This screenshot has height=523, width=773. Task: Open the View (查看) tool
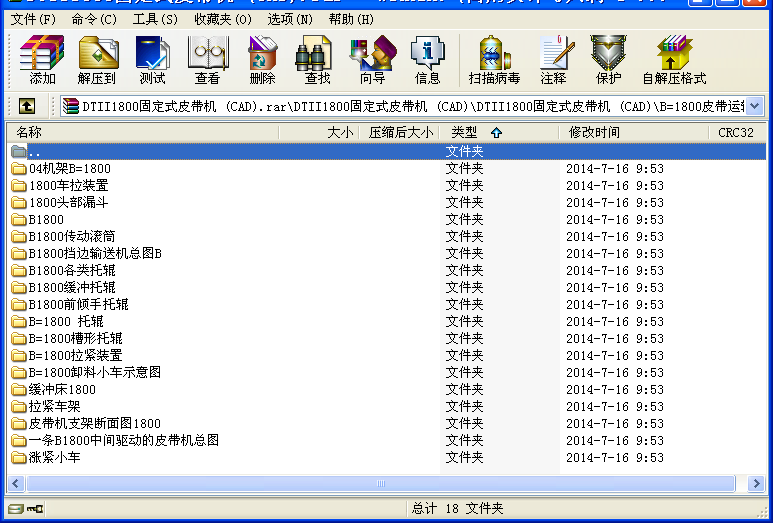(208, 60)
